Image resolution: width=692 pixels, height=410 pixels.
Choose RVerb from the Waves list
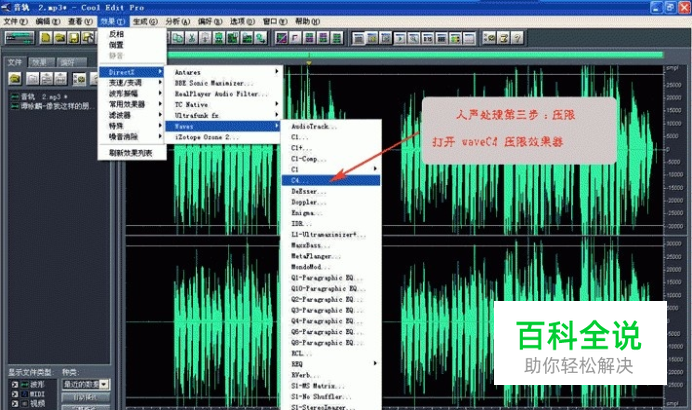click(x=331, y=375)
